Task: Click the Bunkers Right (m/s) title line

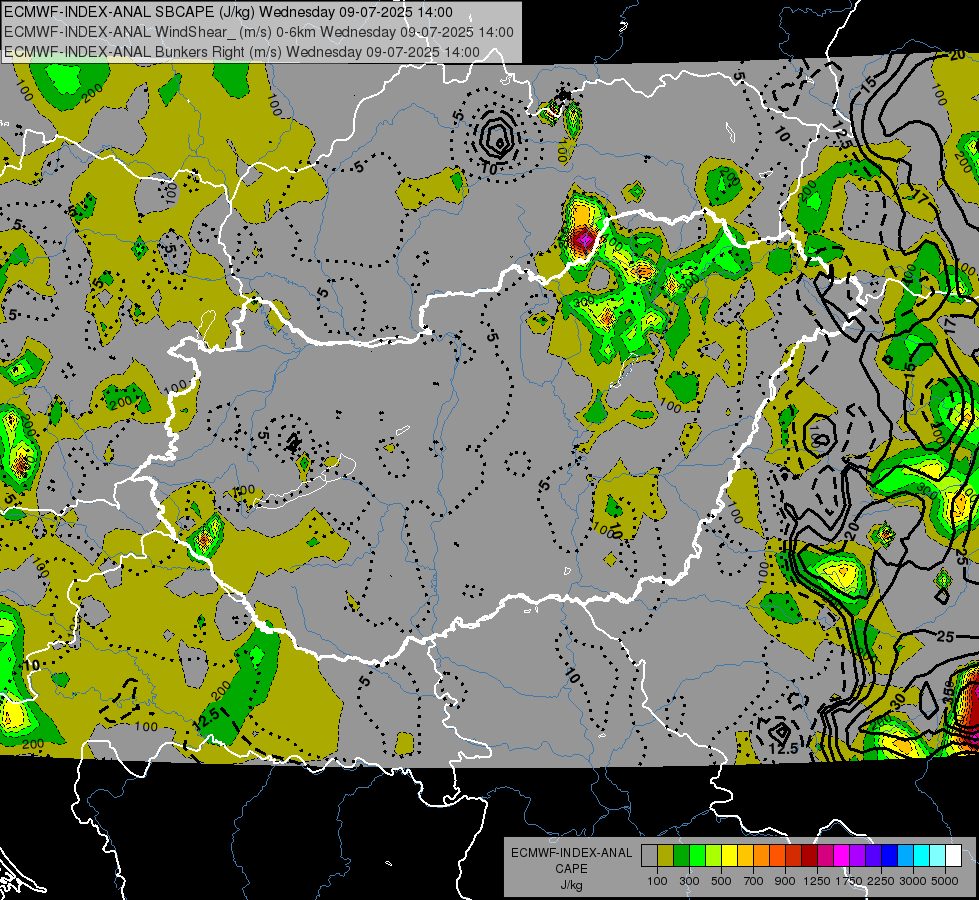Action: click(242, 52)
